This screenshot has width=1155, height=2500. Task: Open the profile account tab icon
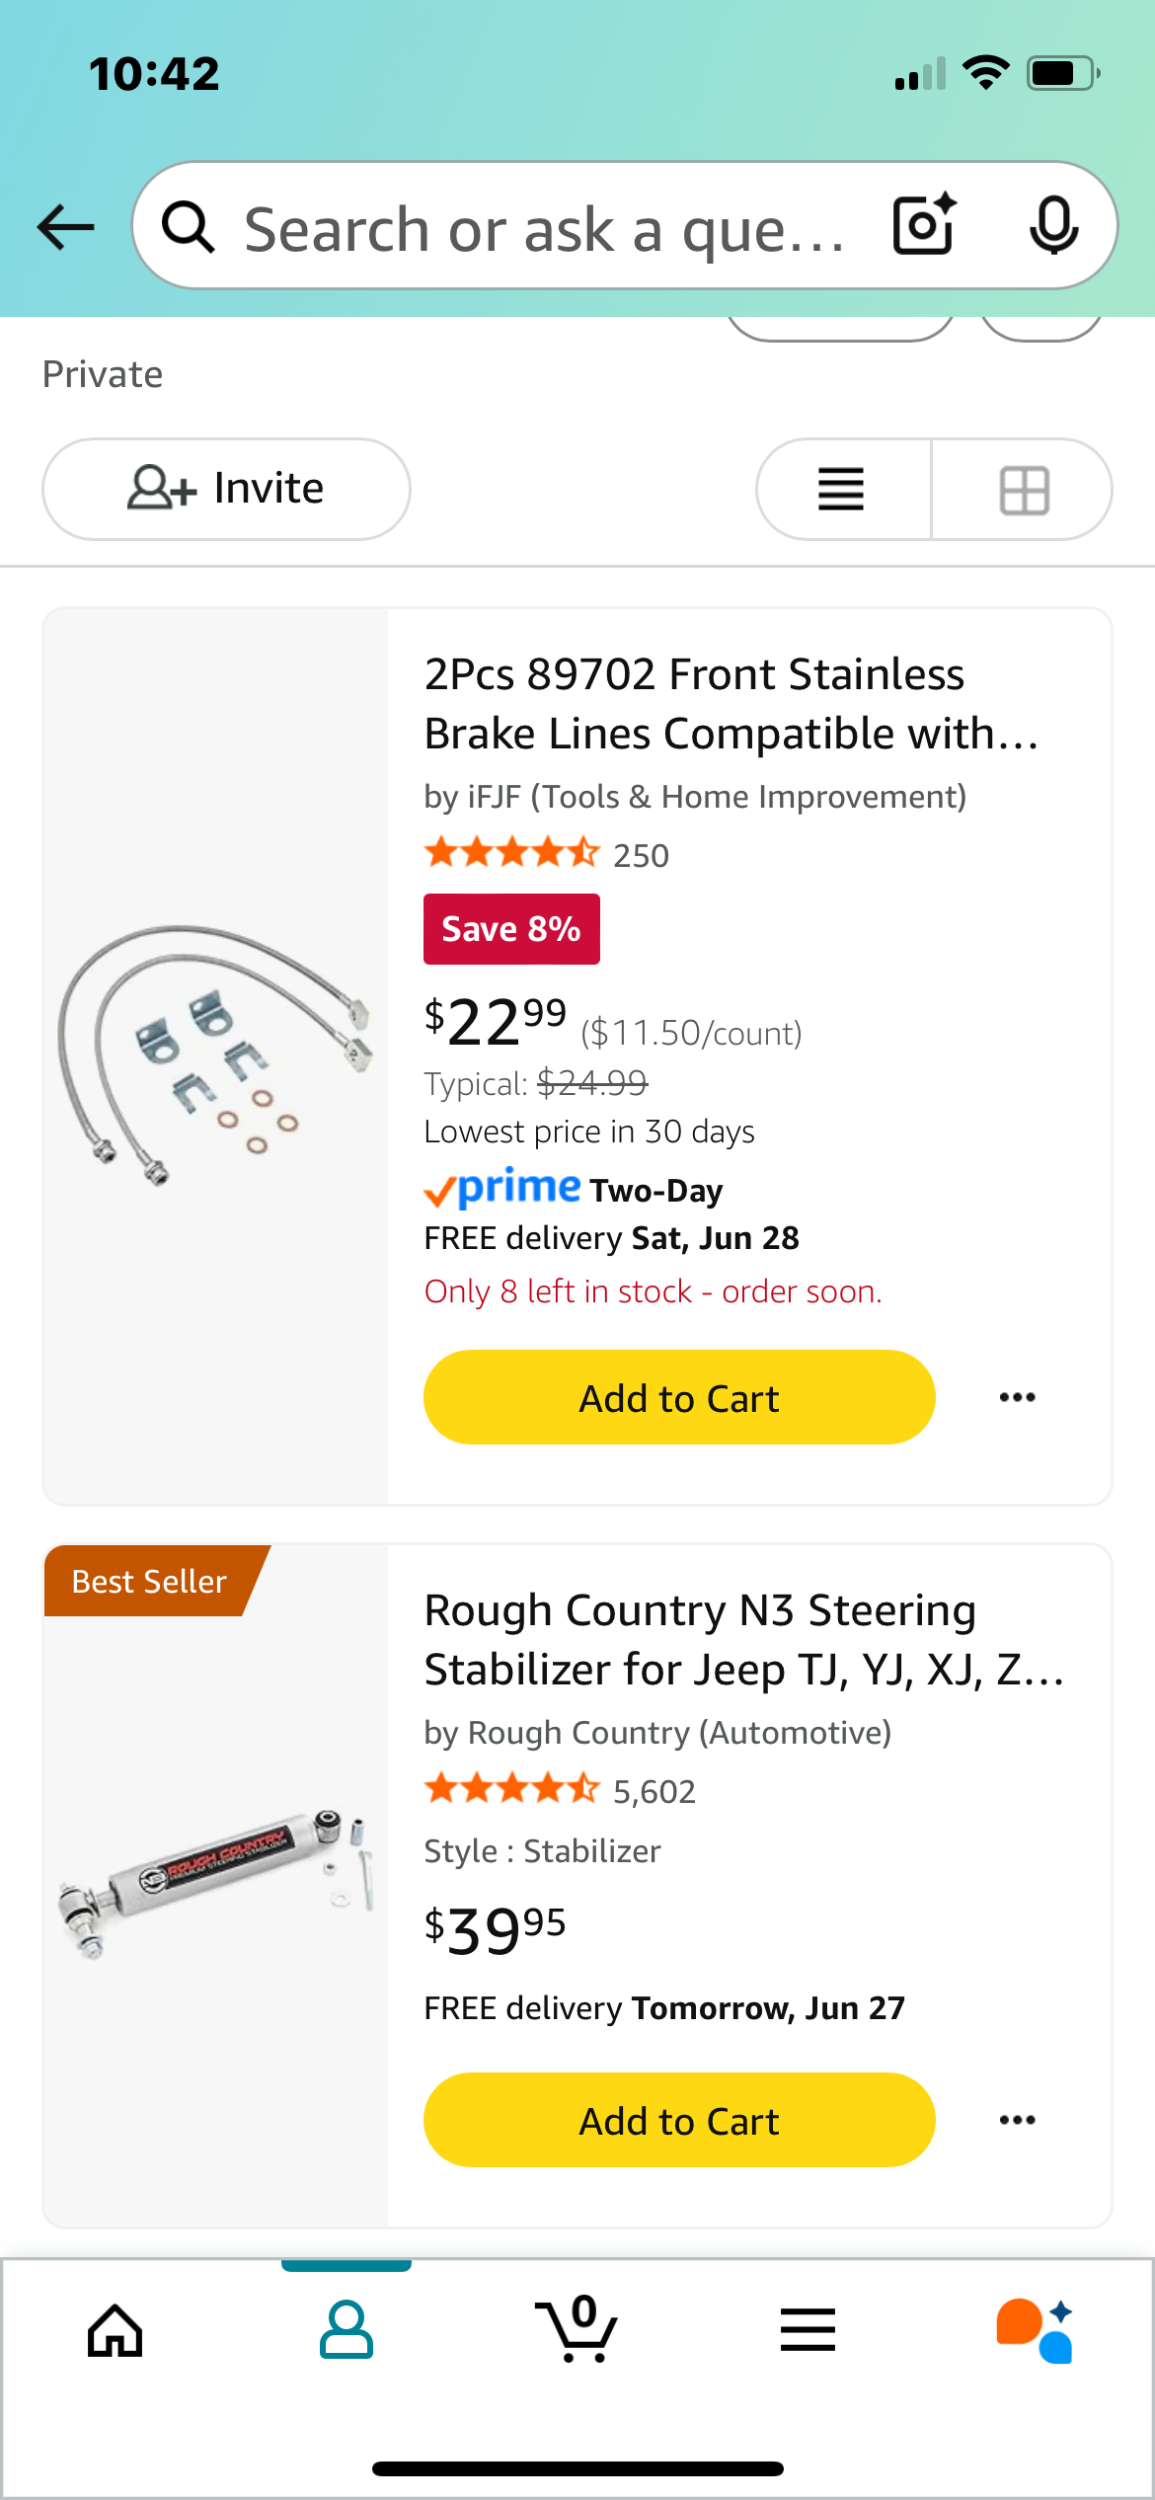[x=346, y=2330]
